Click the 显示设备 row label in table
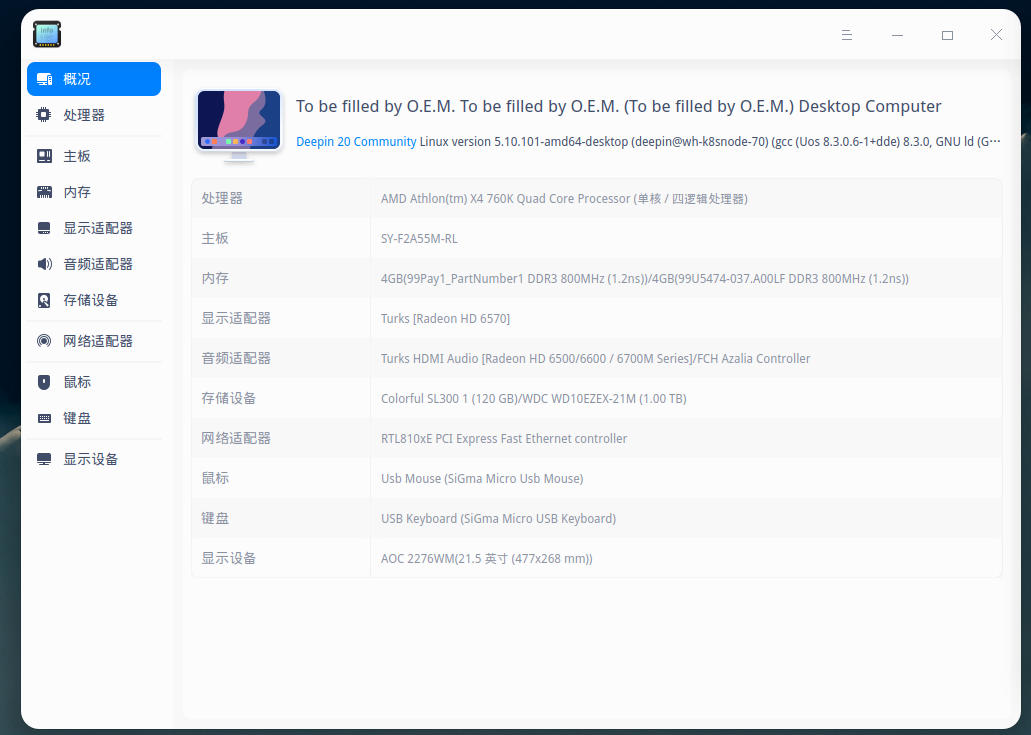The height and width of the screenshot is (735, 1031). click(x=229, y=559)
